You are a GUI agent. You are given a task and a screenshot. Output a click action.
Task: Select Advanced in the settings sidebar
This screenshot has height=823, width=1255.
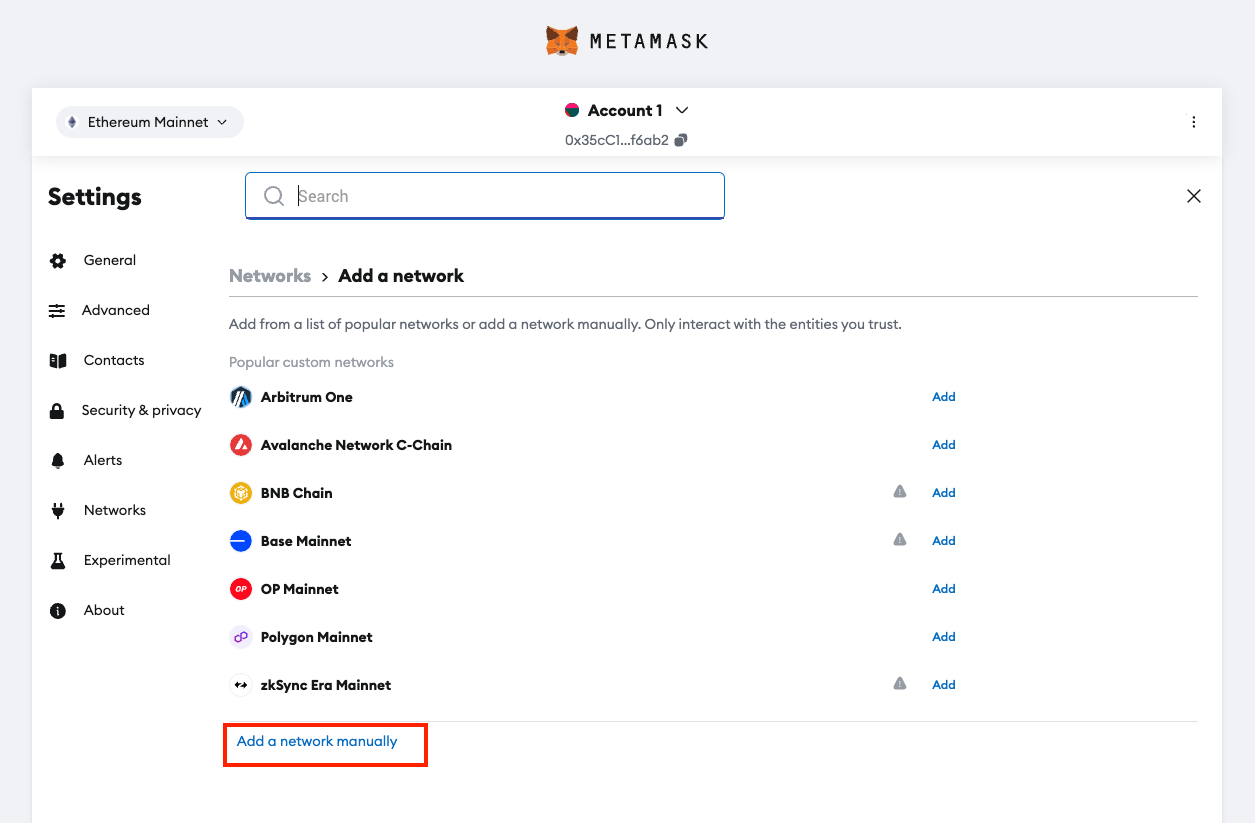pos(115,310)
